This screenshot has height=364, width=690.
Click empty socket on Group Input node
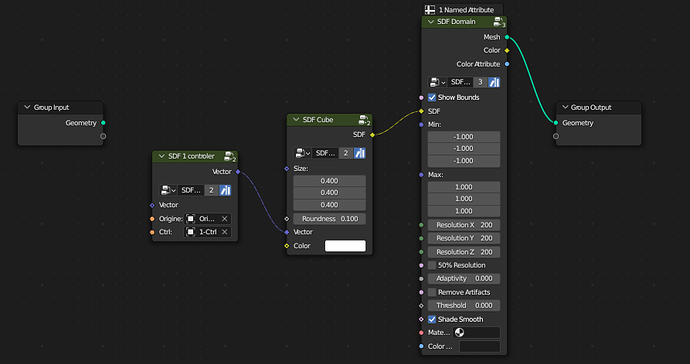pos(103,136)
